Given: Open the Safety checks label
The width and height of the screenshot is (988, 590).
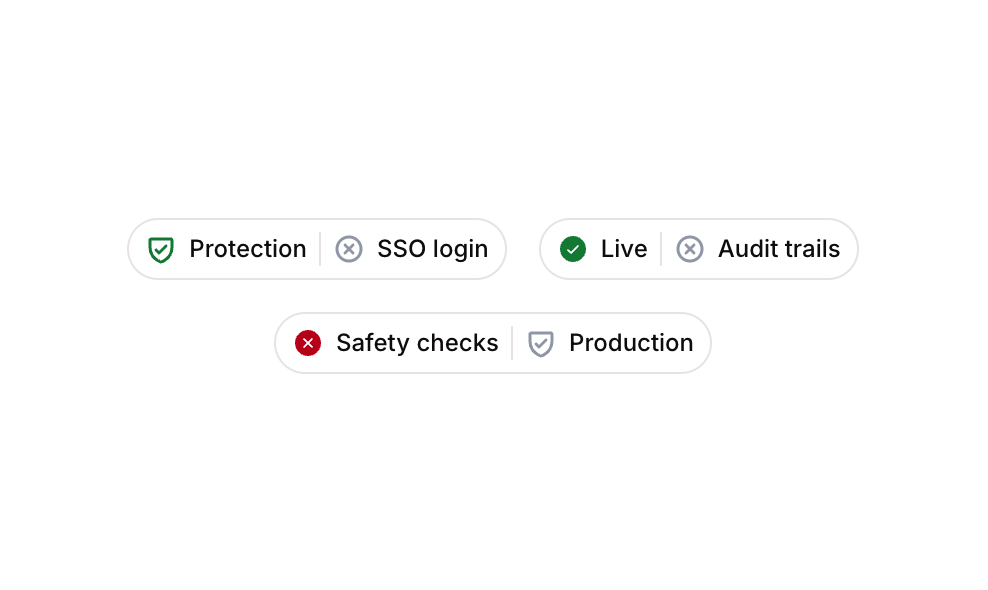Looking at the screenshot, I should 417,344.
